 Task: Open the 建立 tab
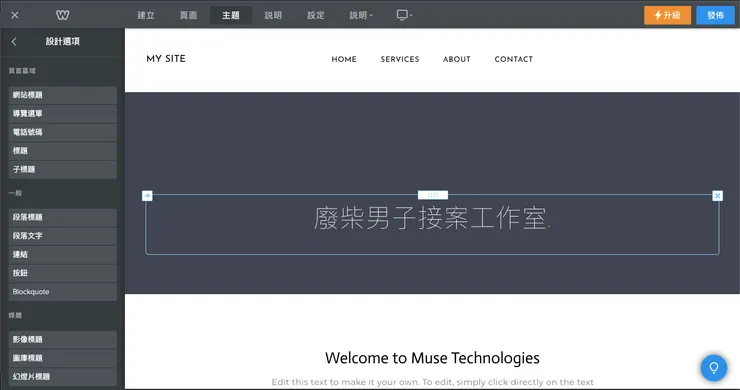click(146, 15)
